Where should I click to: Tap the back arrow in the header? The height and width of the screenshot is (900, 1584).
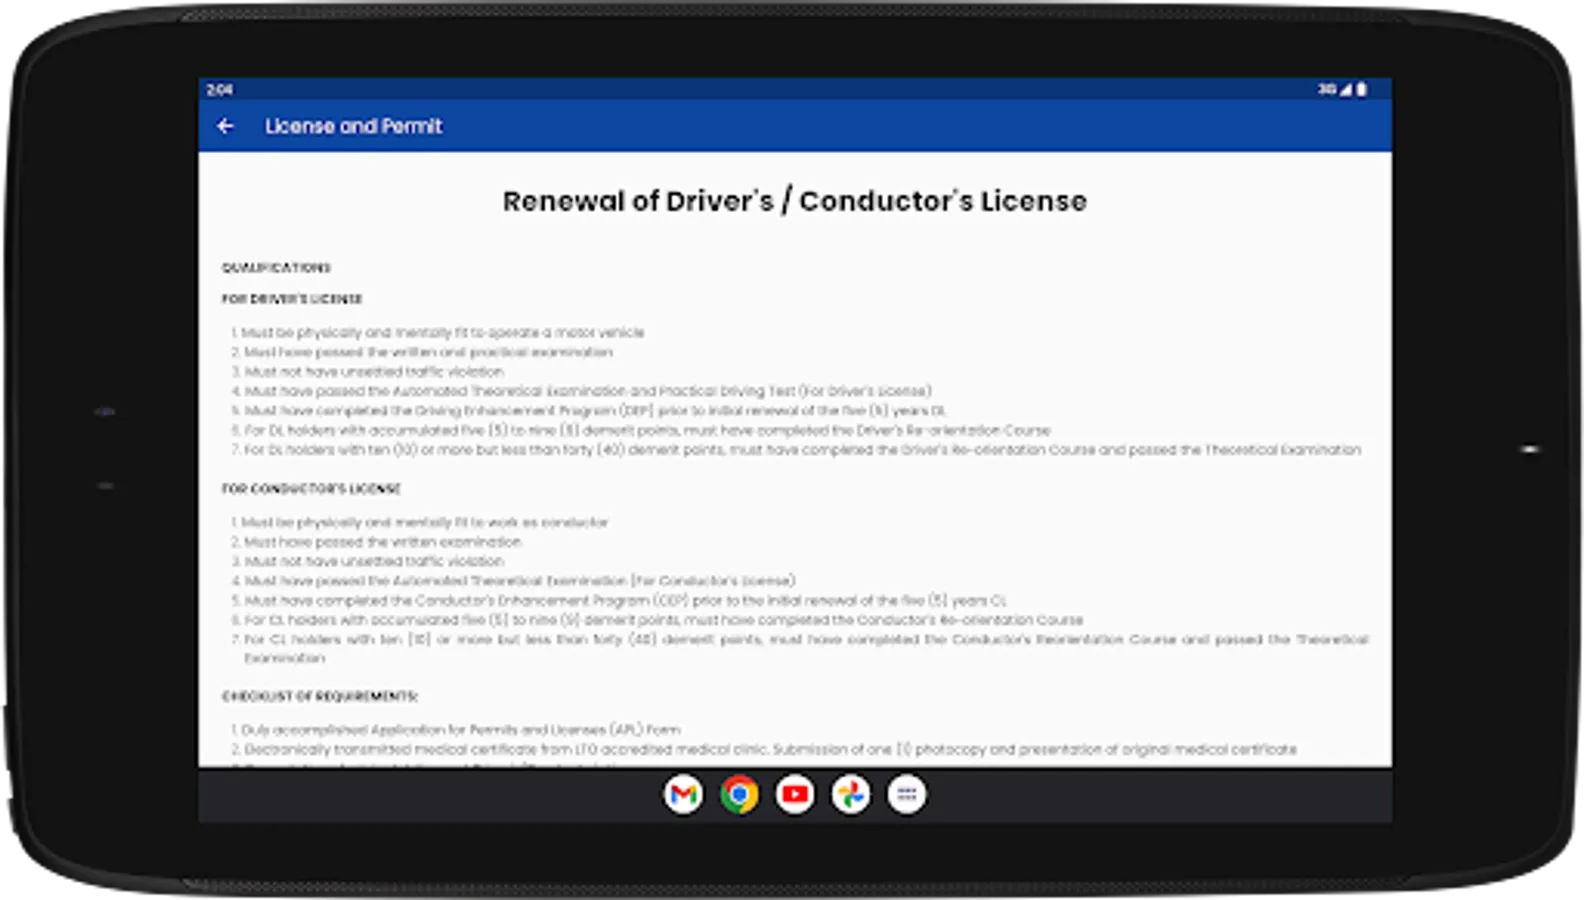point(225,126)
